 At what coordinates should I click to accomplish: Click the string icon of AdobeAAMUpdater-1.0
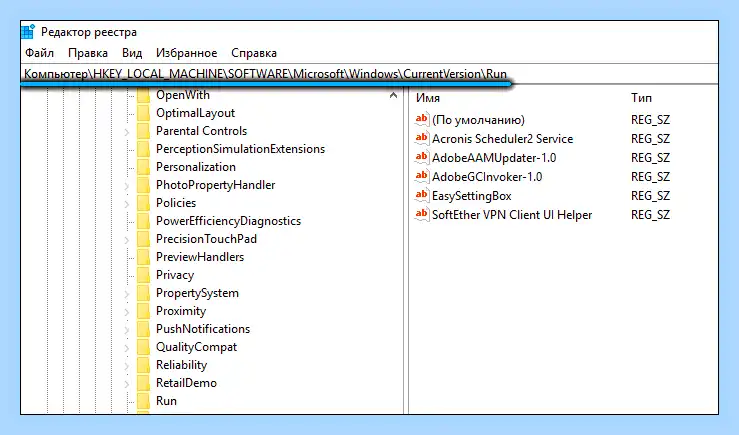421,157
